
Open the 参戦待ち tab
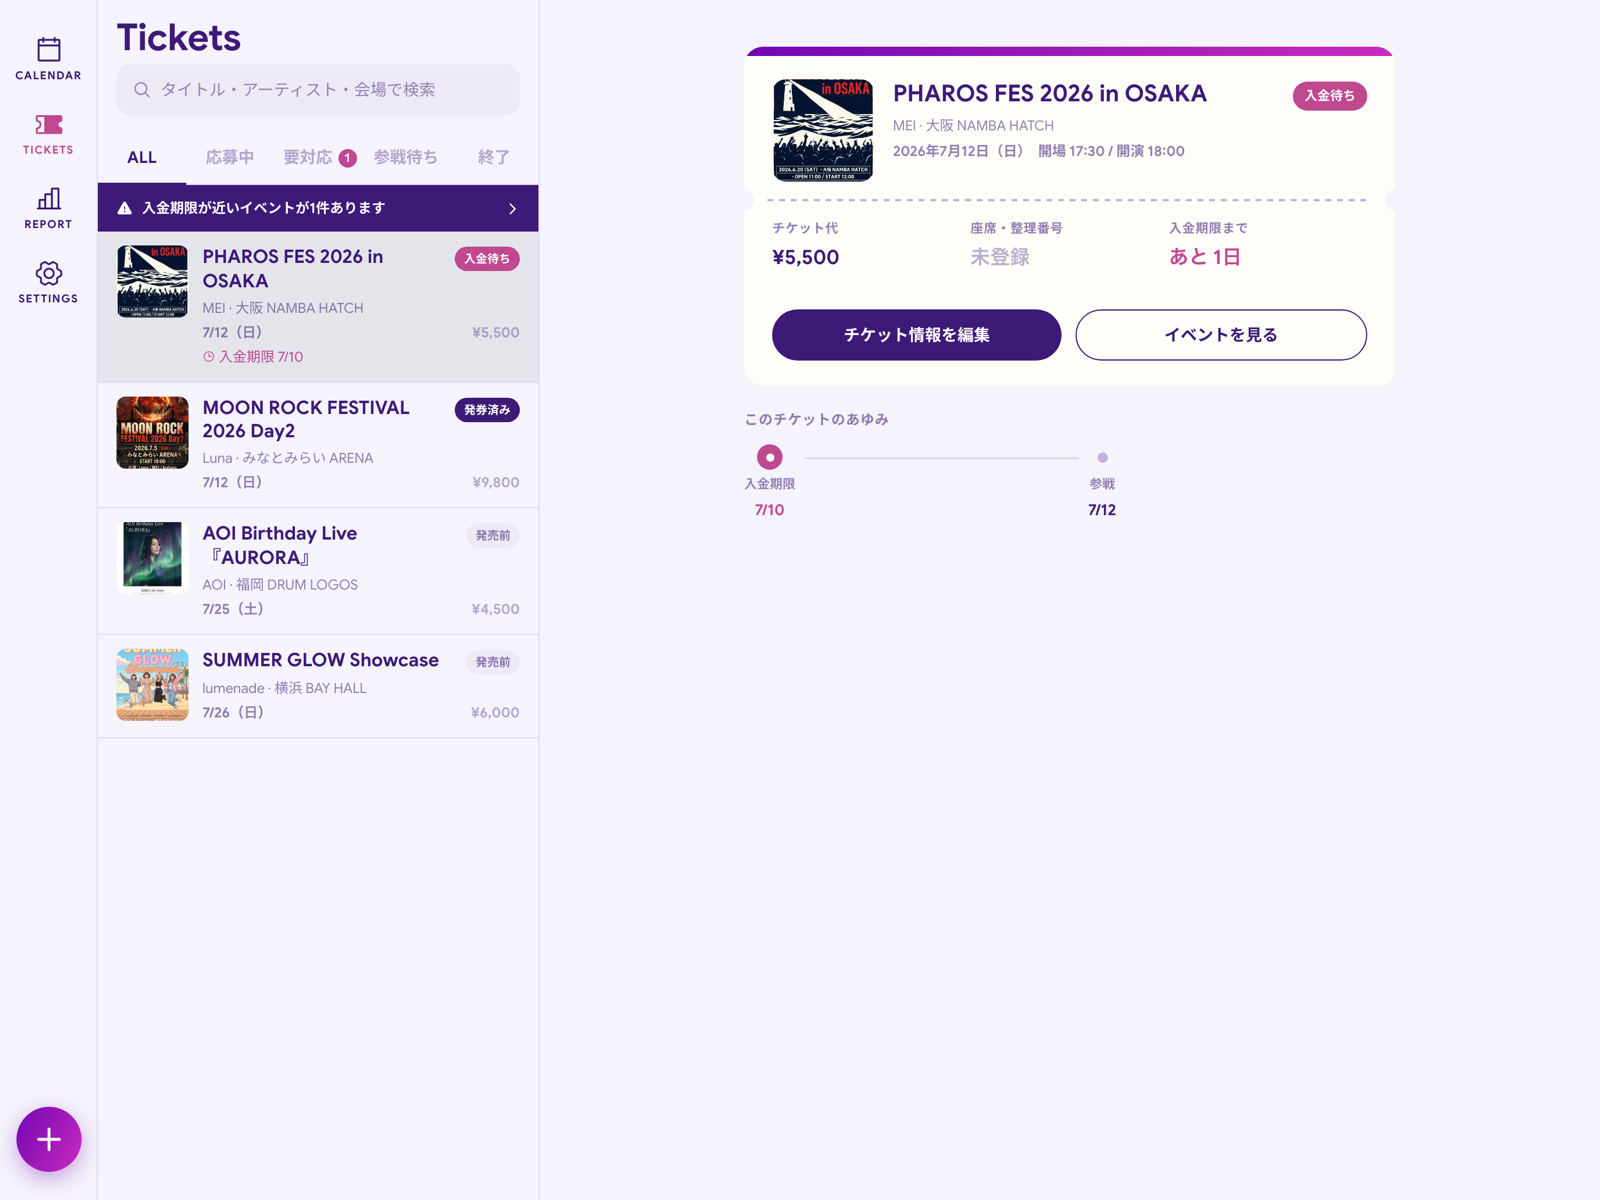[x=406, y=157]
